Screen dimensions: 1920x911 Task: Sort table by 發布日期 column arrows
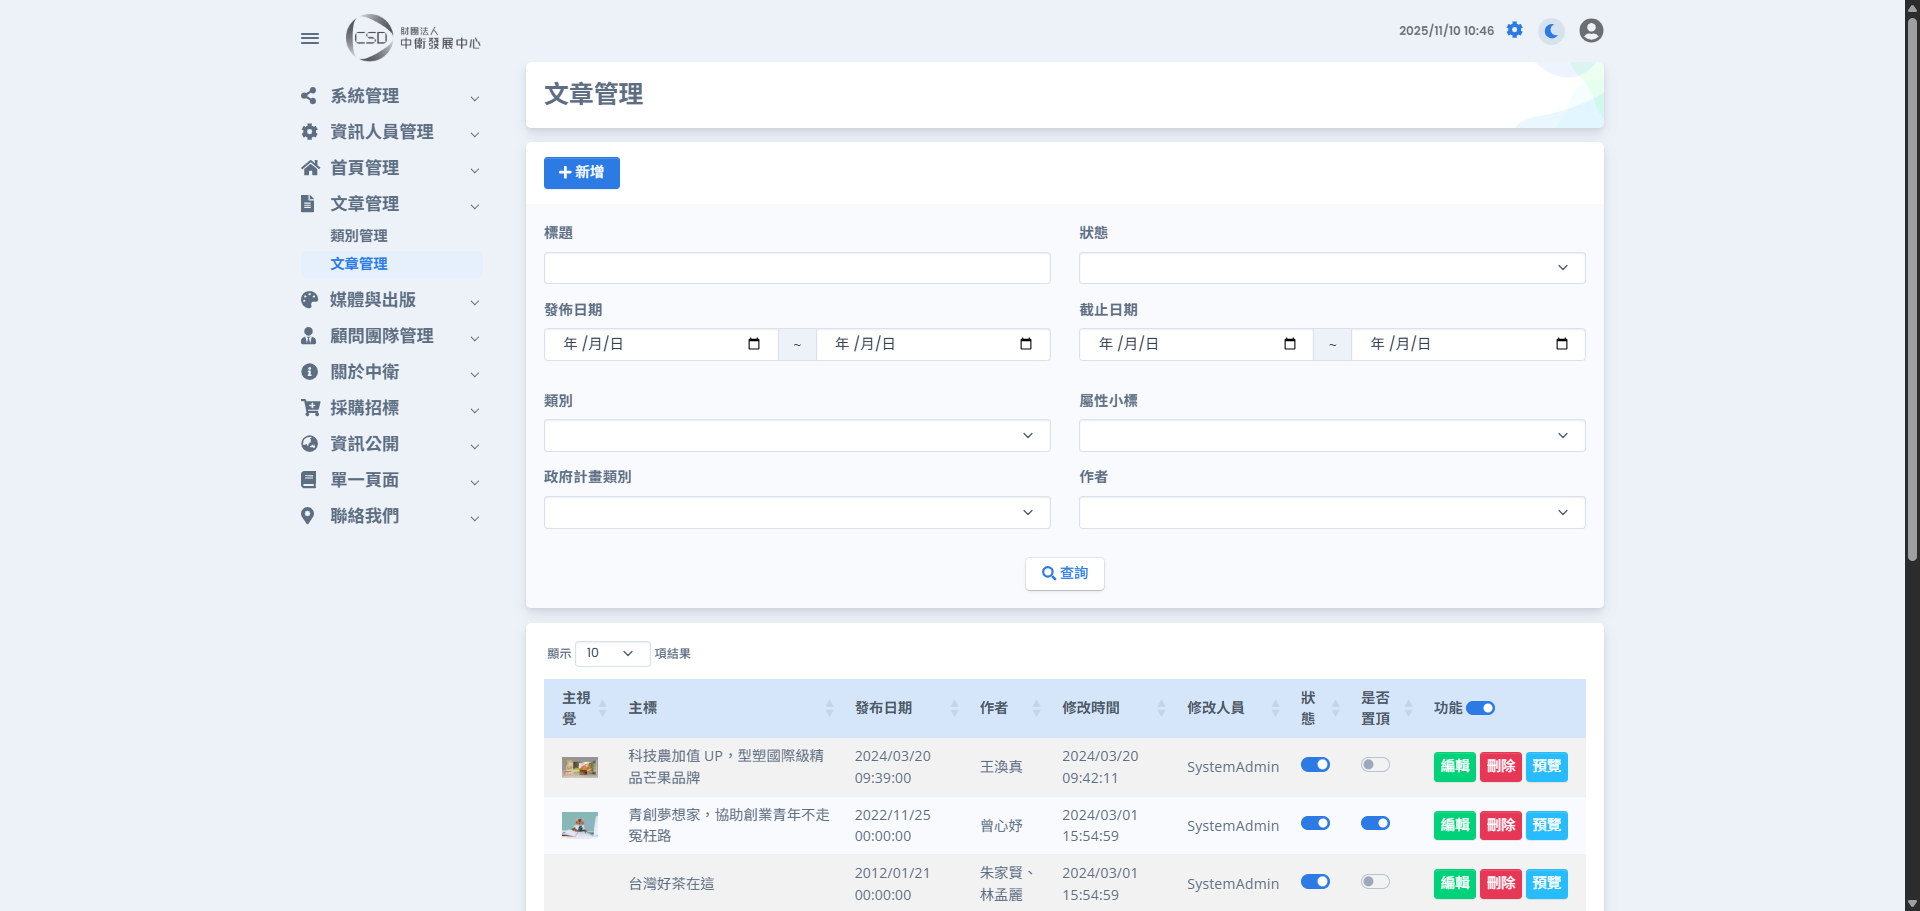(x=954, y=708)
